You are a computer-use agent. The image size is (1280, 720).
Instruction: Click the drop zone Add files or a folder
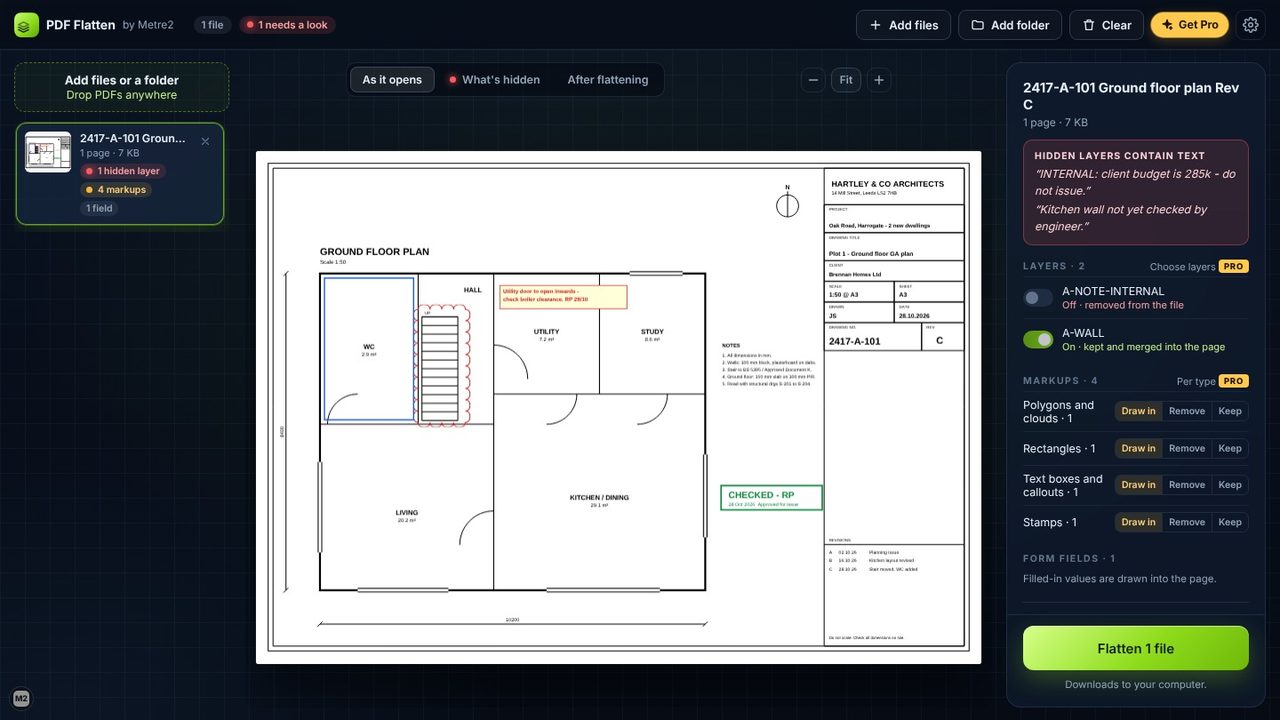[122, 87]
